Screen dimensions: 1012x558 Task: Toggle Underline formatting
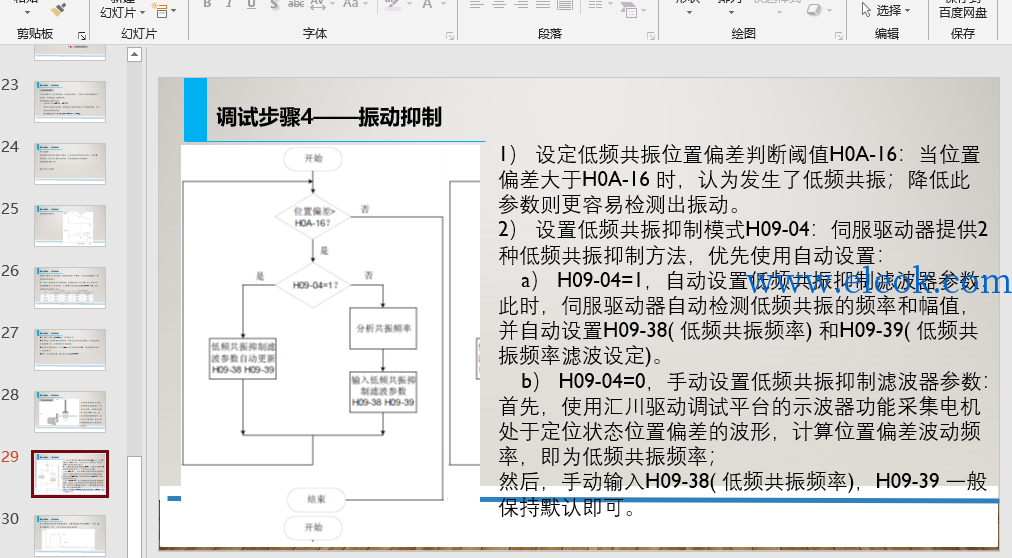[251, 4]
